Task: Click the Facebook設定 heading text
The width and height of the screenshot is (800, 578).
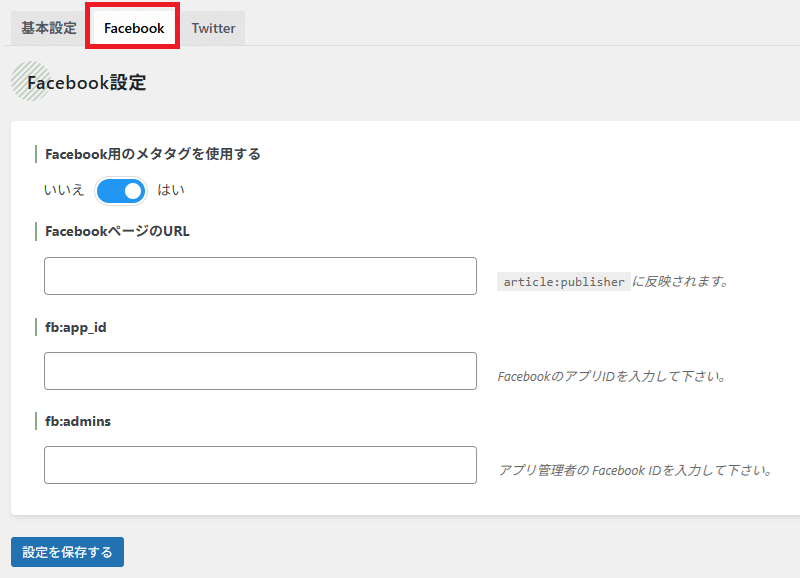Action: pos(87,83)
